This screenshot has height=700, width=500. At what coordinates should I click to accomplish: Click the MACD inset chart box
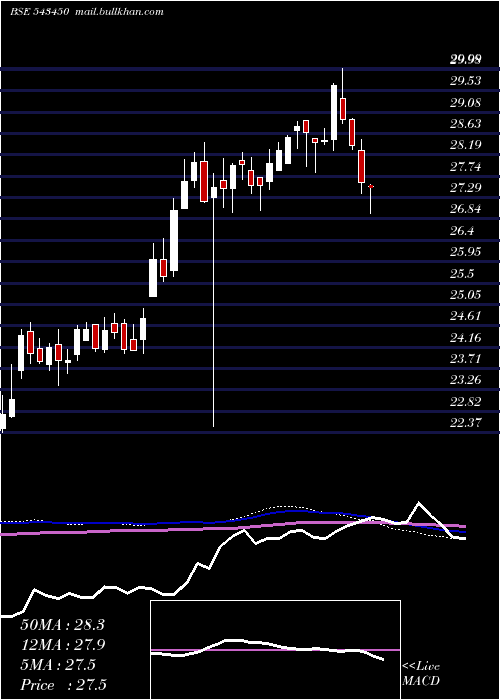[x=275, y=650]
